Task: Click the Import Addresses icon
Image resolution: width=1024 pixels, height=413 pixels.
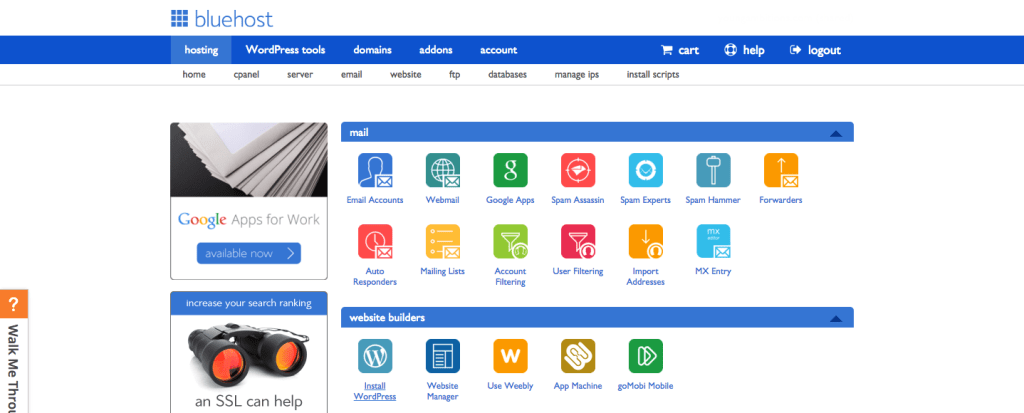Action: pyautogui.click(x=645, y=242)
